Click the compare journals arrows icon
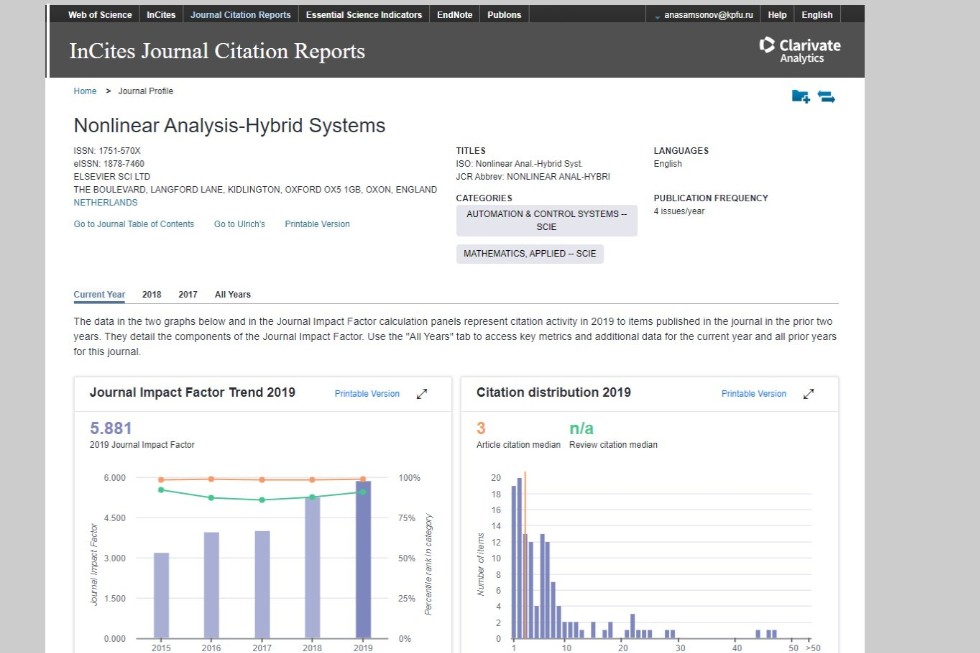Image resolution: width=980 pixels, height=653 pixels. click(826, 96)
